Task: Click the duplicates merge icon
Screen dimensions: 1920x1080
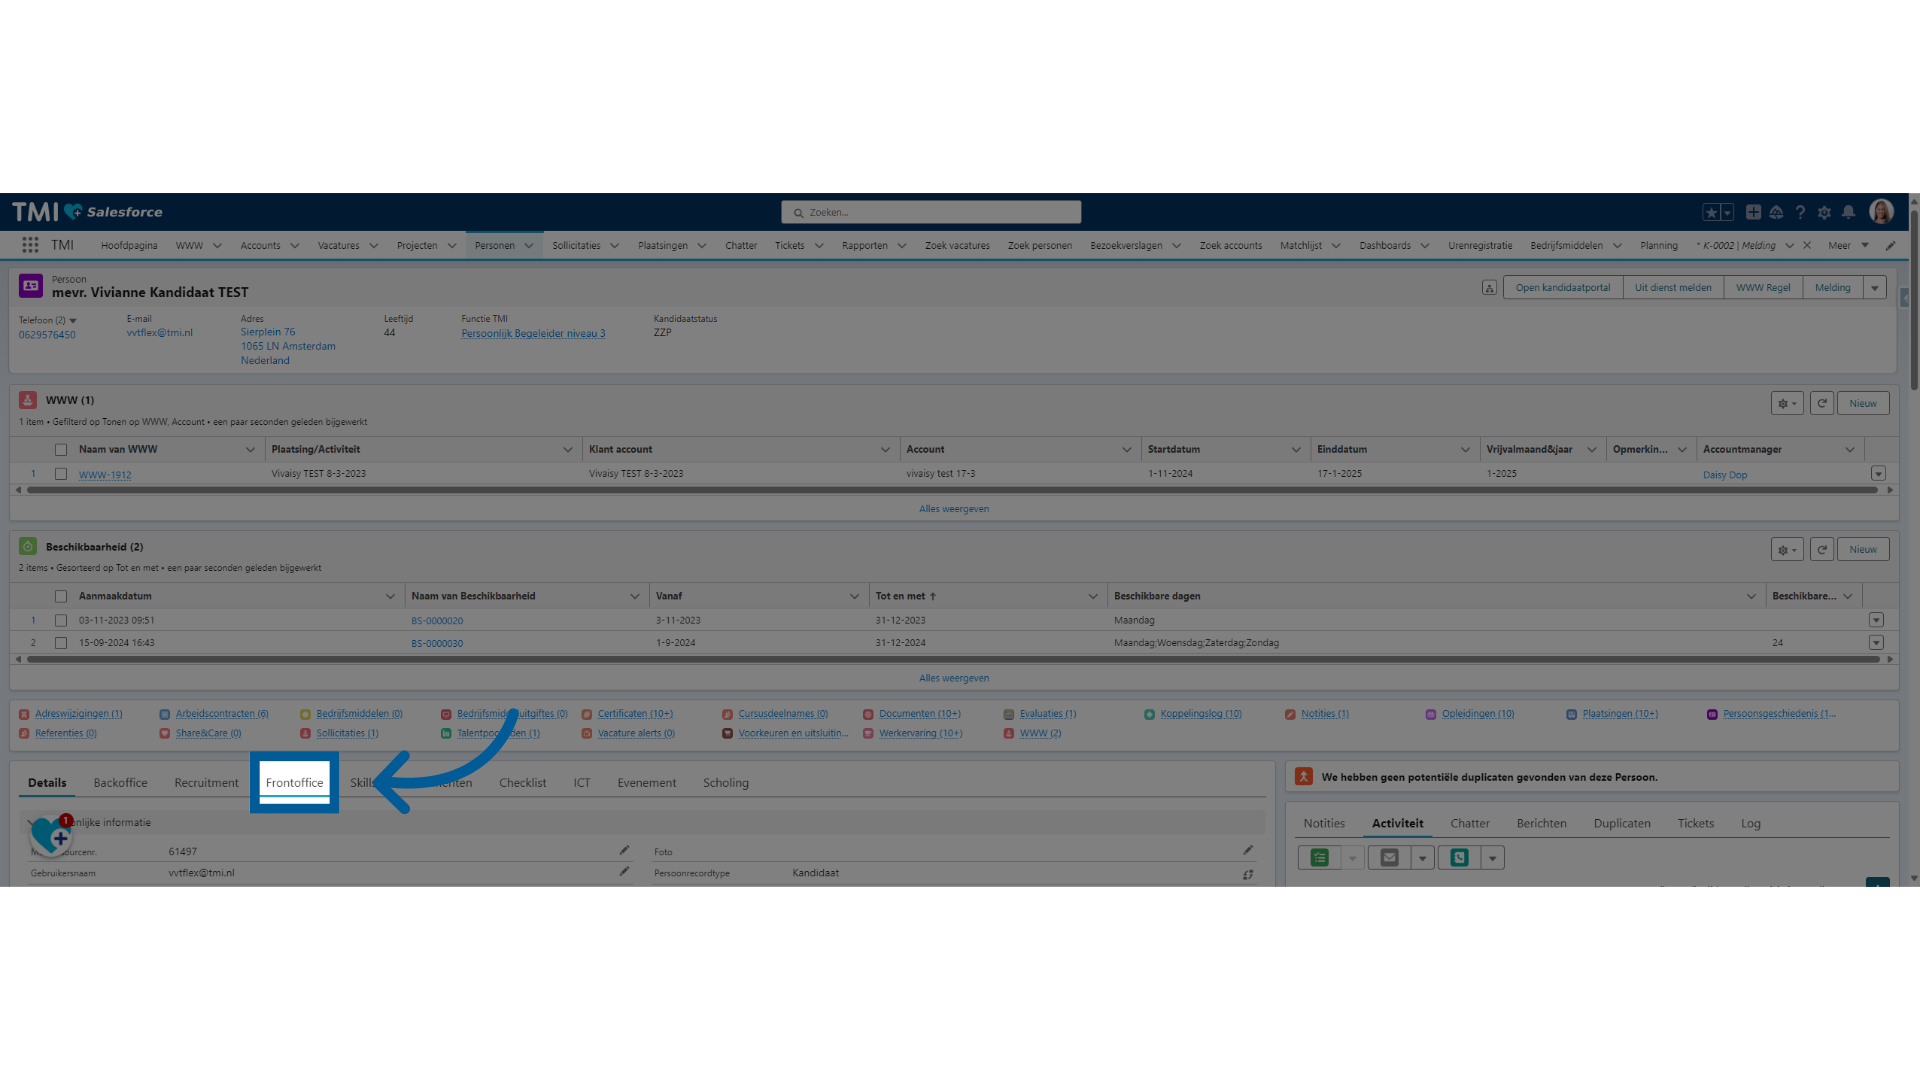Action: [x=1304, y=776]
